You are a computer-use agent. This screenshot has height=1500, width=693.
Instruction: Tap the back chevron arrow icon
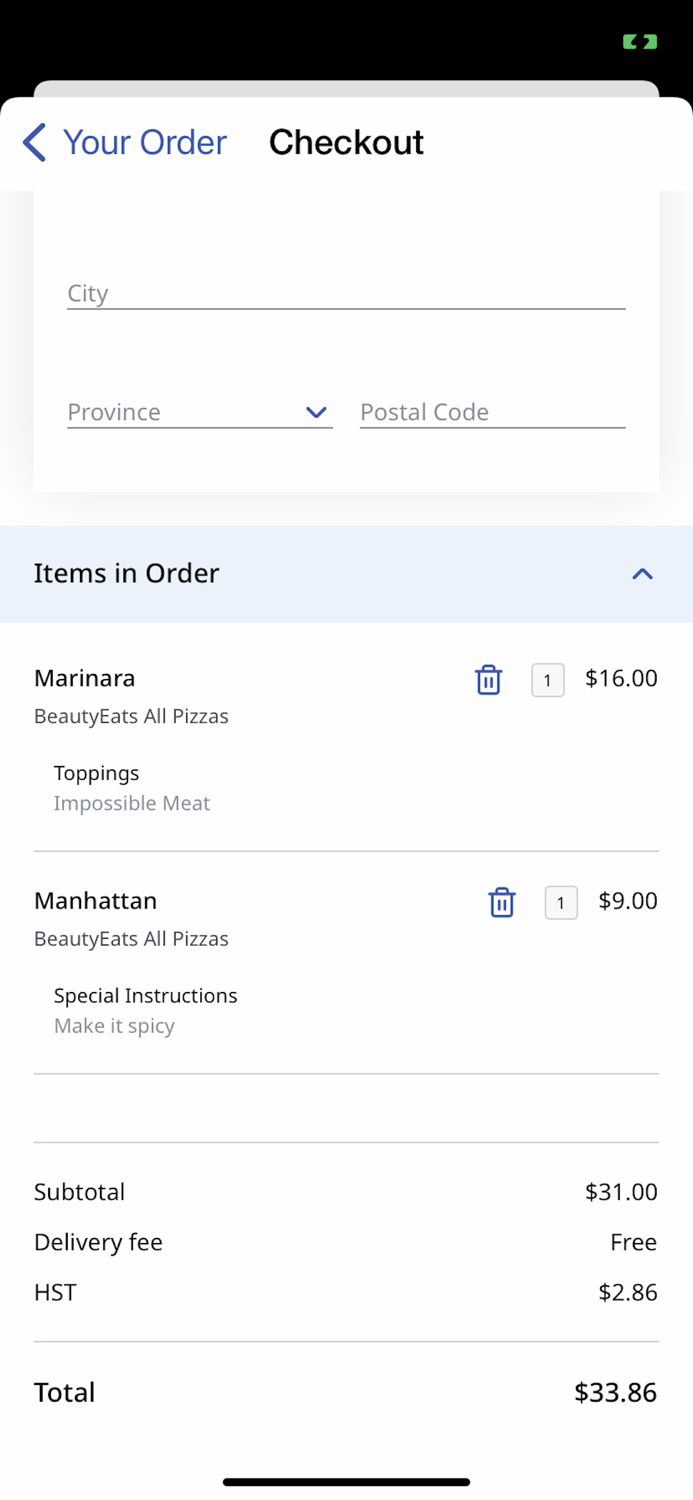34,143
